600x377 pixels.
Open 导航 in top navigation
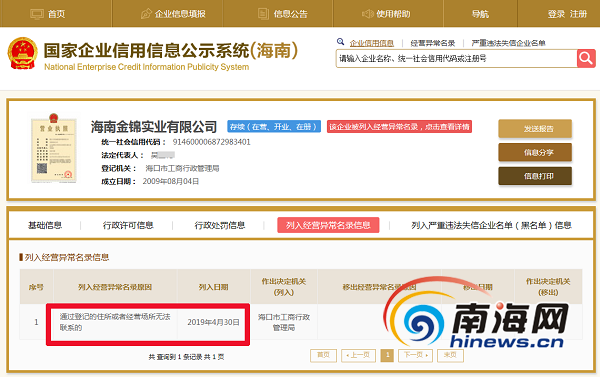[x=480, y=14]
